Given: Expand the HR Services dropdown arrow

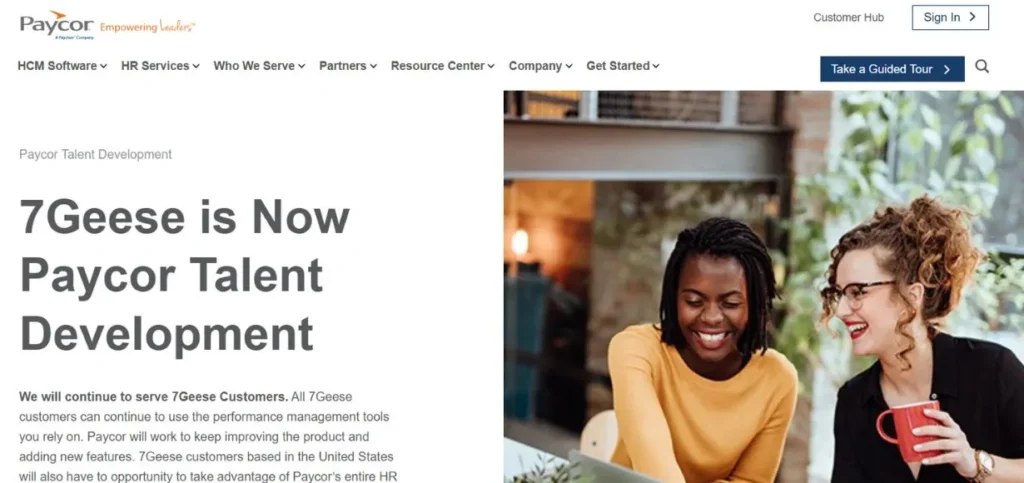Looking at the screenshot, I should tap(196, 67).
